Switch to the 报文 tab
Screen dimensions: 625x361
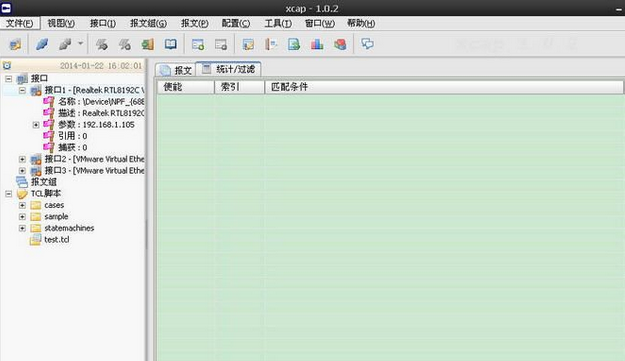pos(175,70)
